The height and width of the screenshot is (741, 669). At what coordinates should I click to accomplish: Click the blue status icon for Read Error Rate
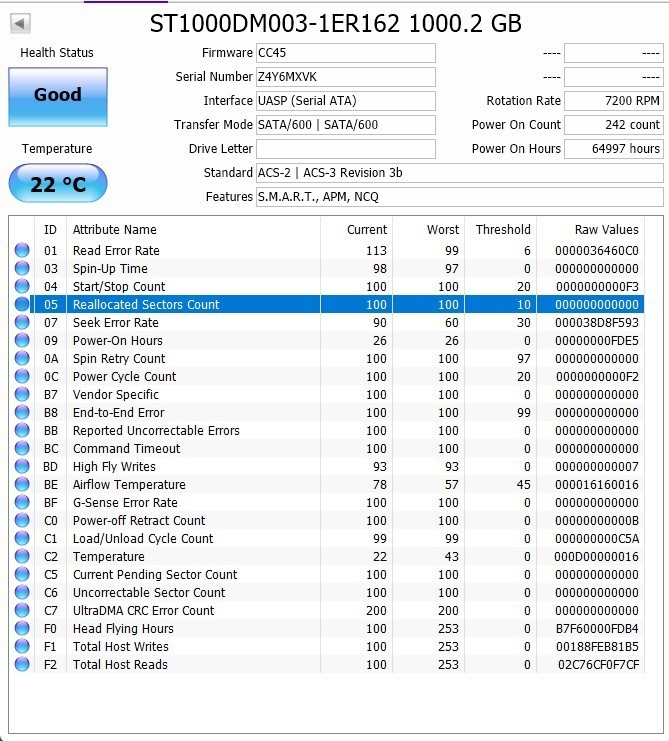[x=22, y=250]
